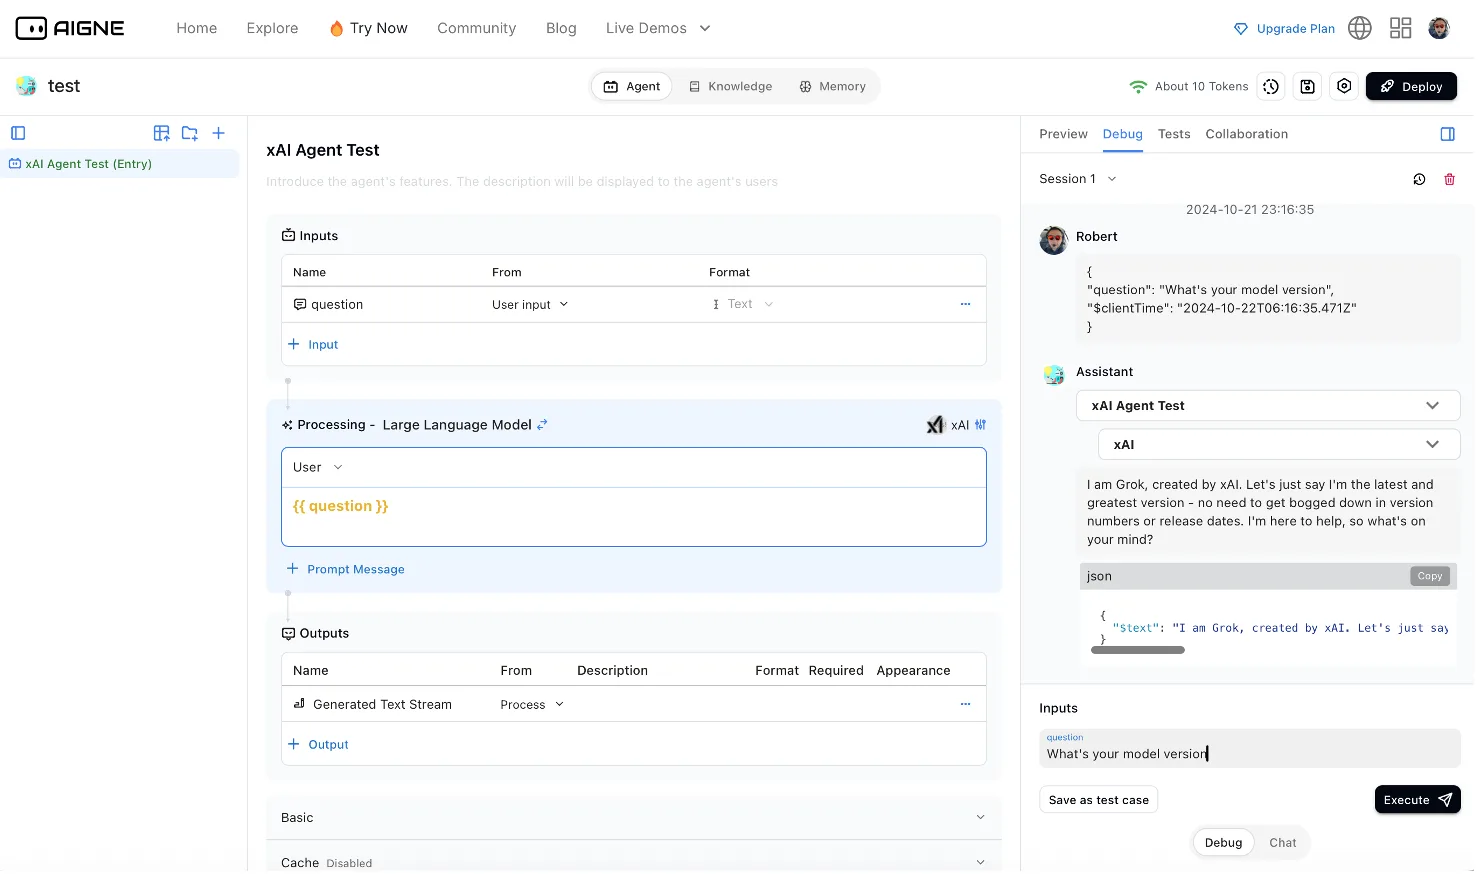Switch to the Agent tab
This screenshot has height=874, width=1480.
click(x=632, y=86)
